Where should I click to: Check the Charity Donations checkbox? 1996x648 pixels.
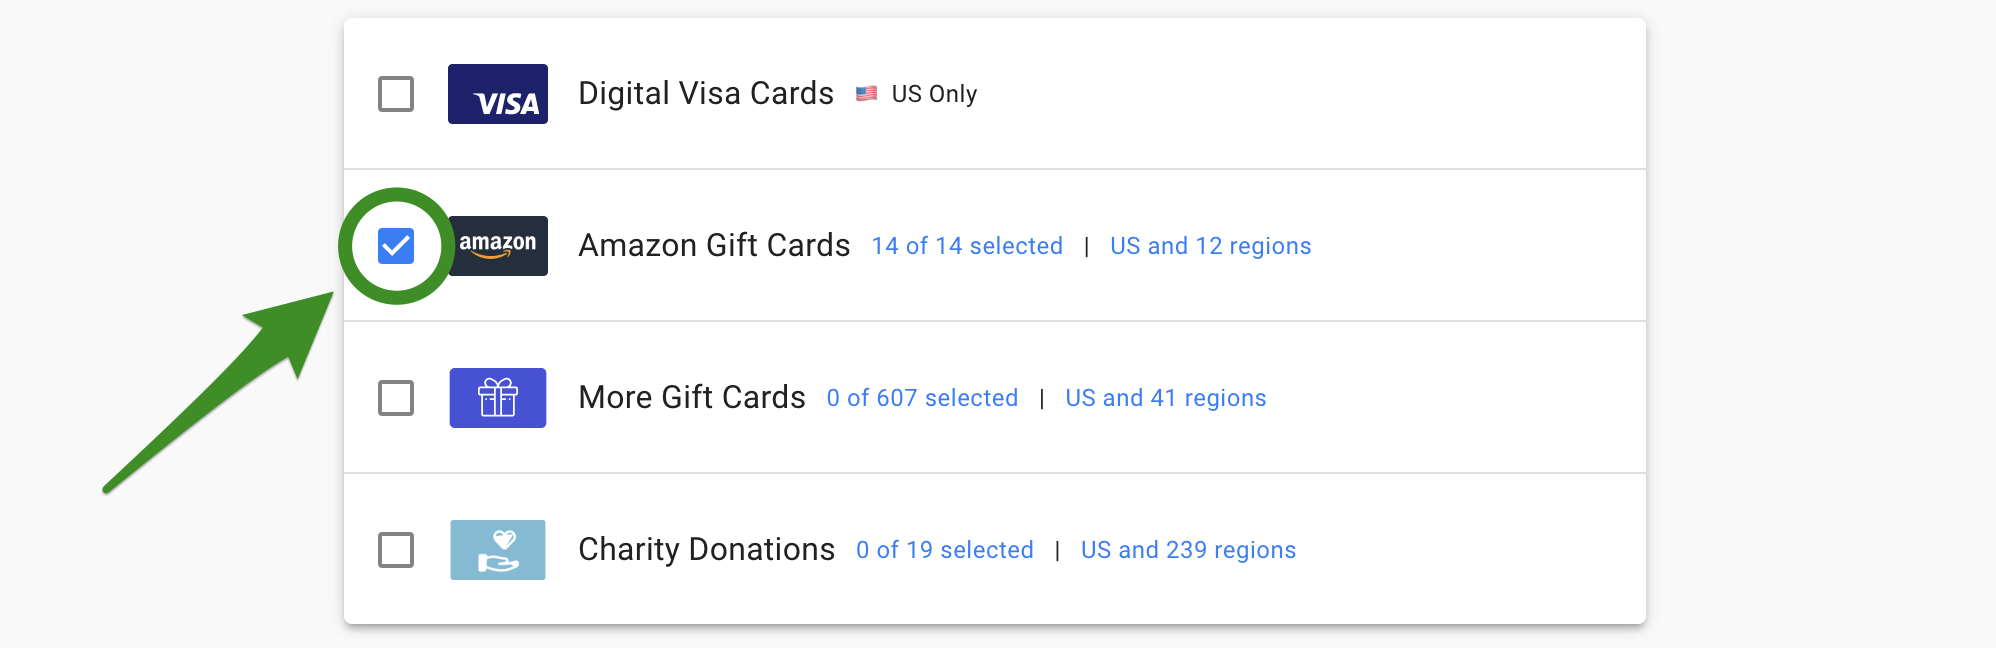coord(396,550)
